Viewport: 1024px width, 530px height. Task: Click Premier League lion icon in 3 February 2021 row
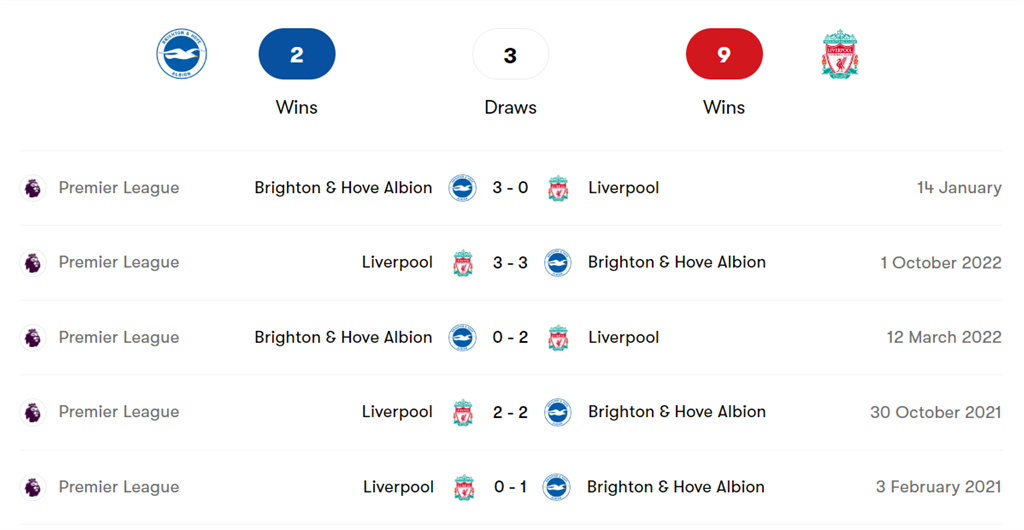(33, 487)
